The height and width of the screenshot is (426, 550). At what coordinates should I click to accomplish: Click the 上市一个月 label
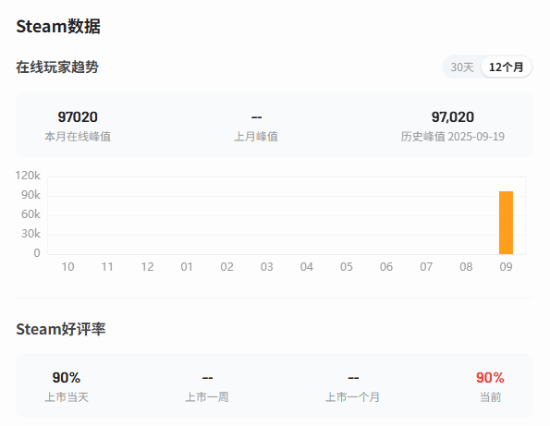[353, 397]
